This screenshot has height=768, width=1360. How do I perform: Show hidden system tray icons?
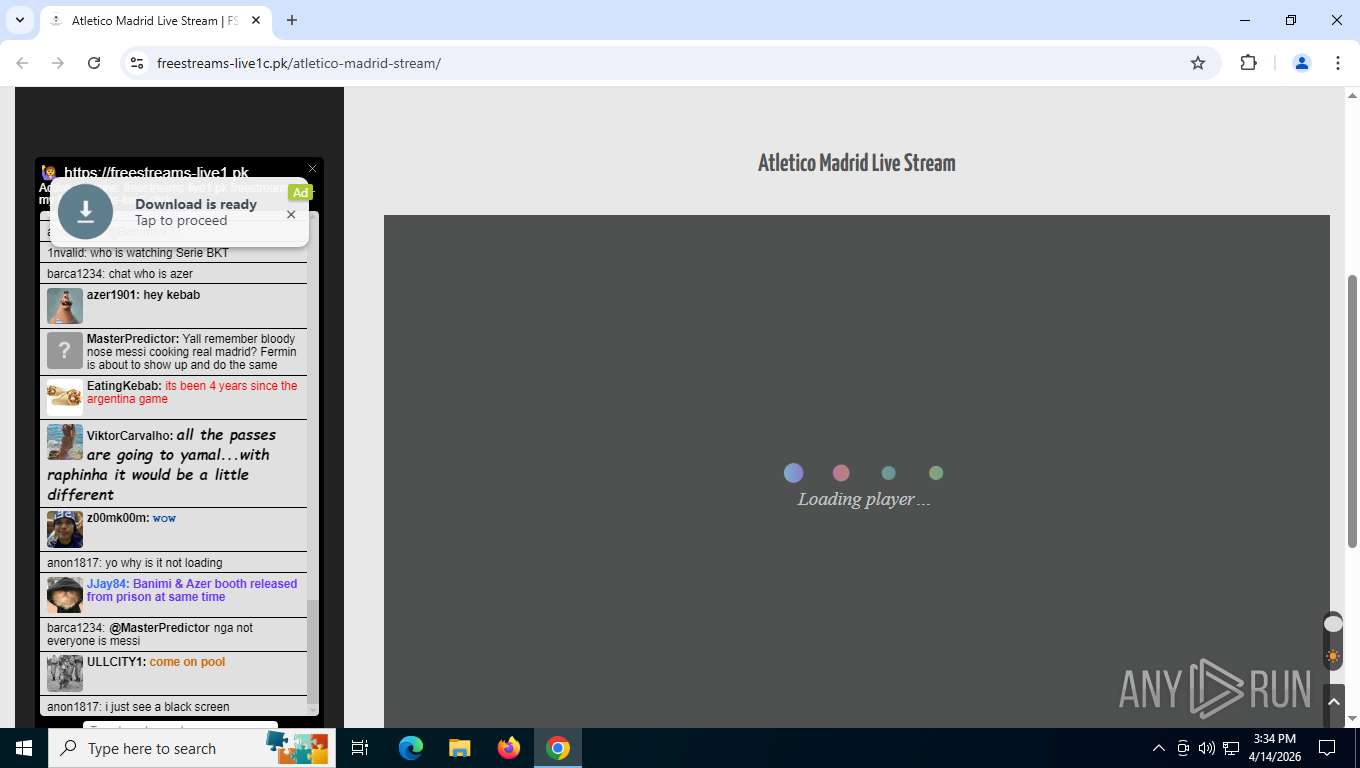coord(1159,748)
